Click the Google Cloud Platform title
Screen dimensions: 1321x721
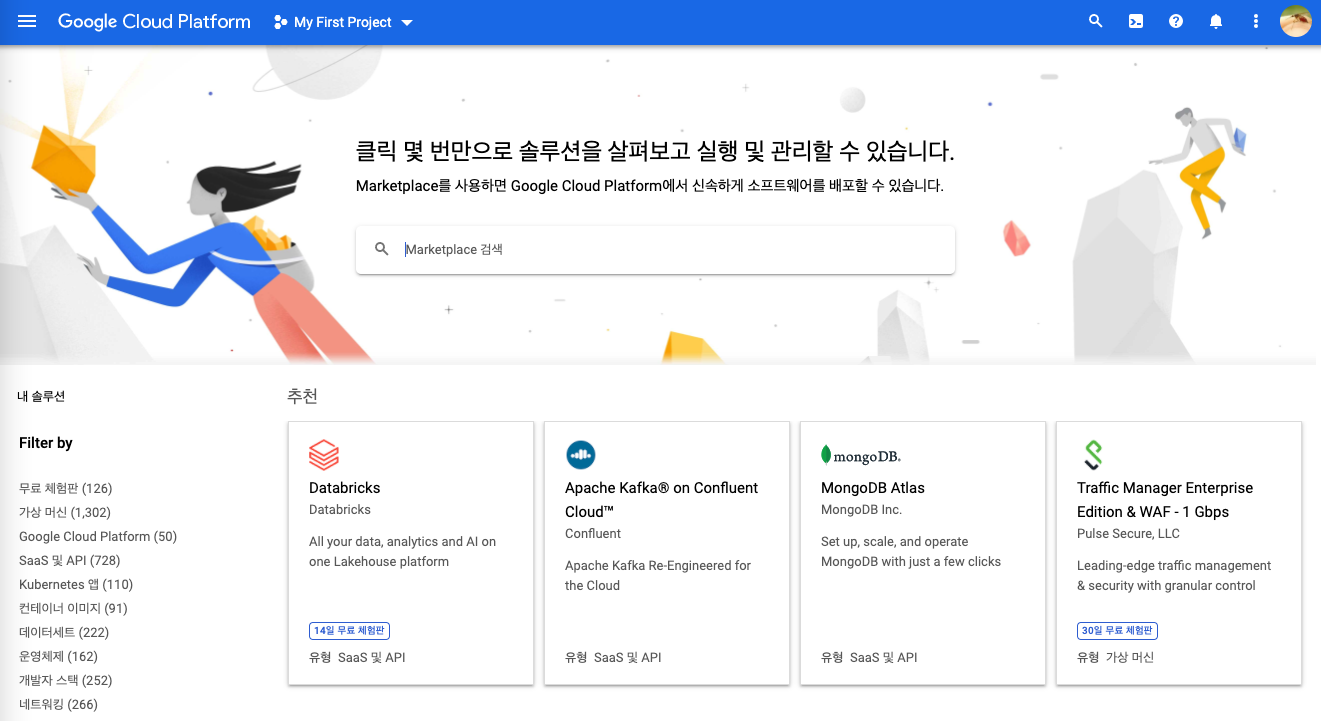click(154, 21)
